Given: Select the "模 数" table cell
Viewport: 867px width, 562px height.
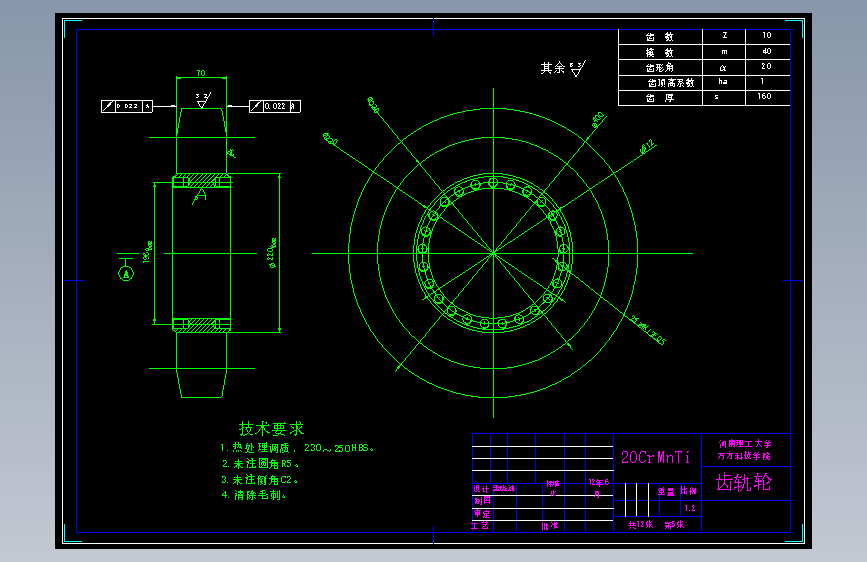Looking at the screenshot, I should pos(660,53).
